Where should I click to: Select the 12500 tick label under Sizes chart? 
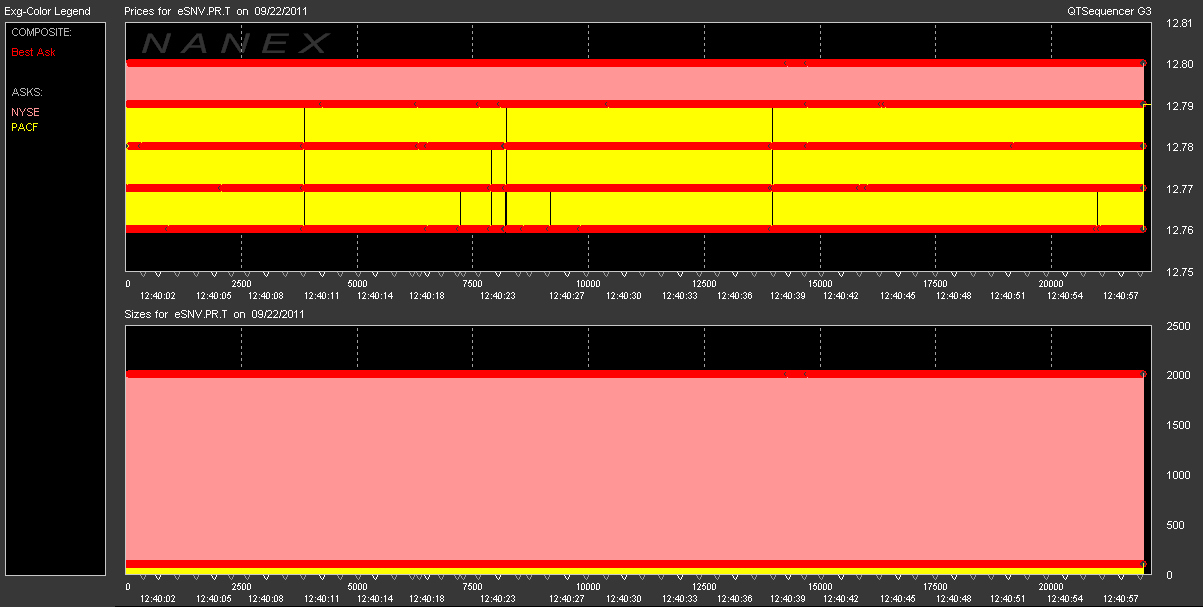click(703, 587)
